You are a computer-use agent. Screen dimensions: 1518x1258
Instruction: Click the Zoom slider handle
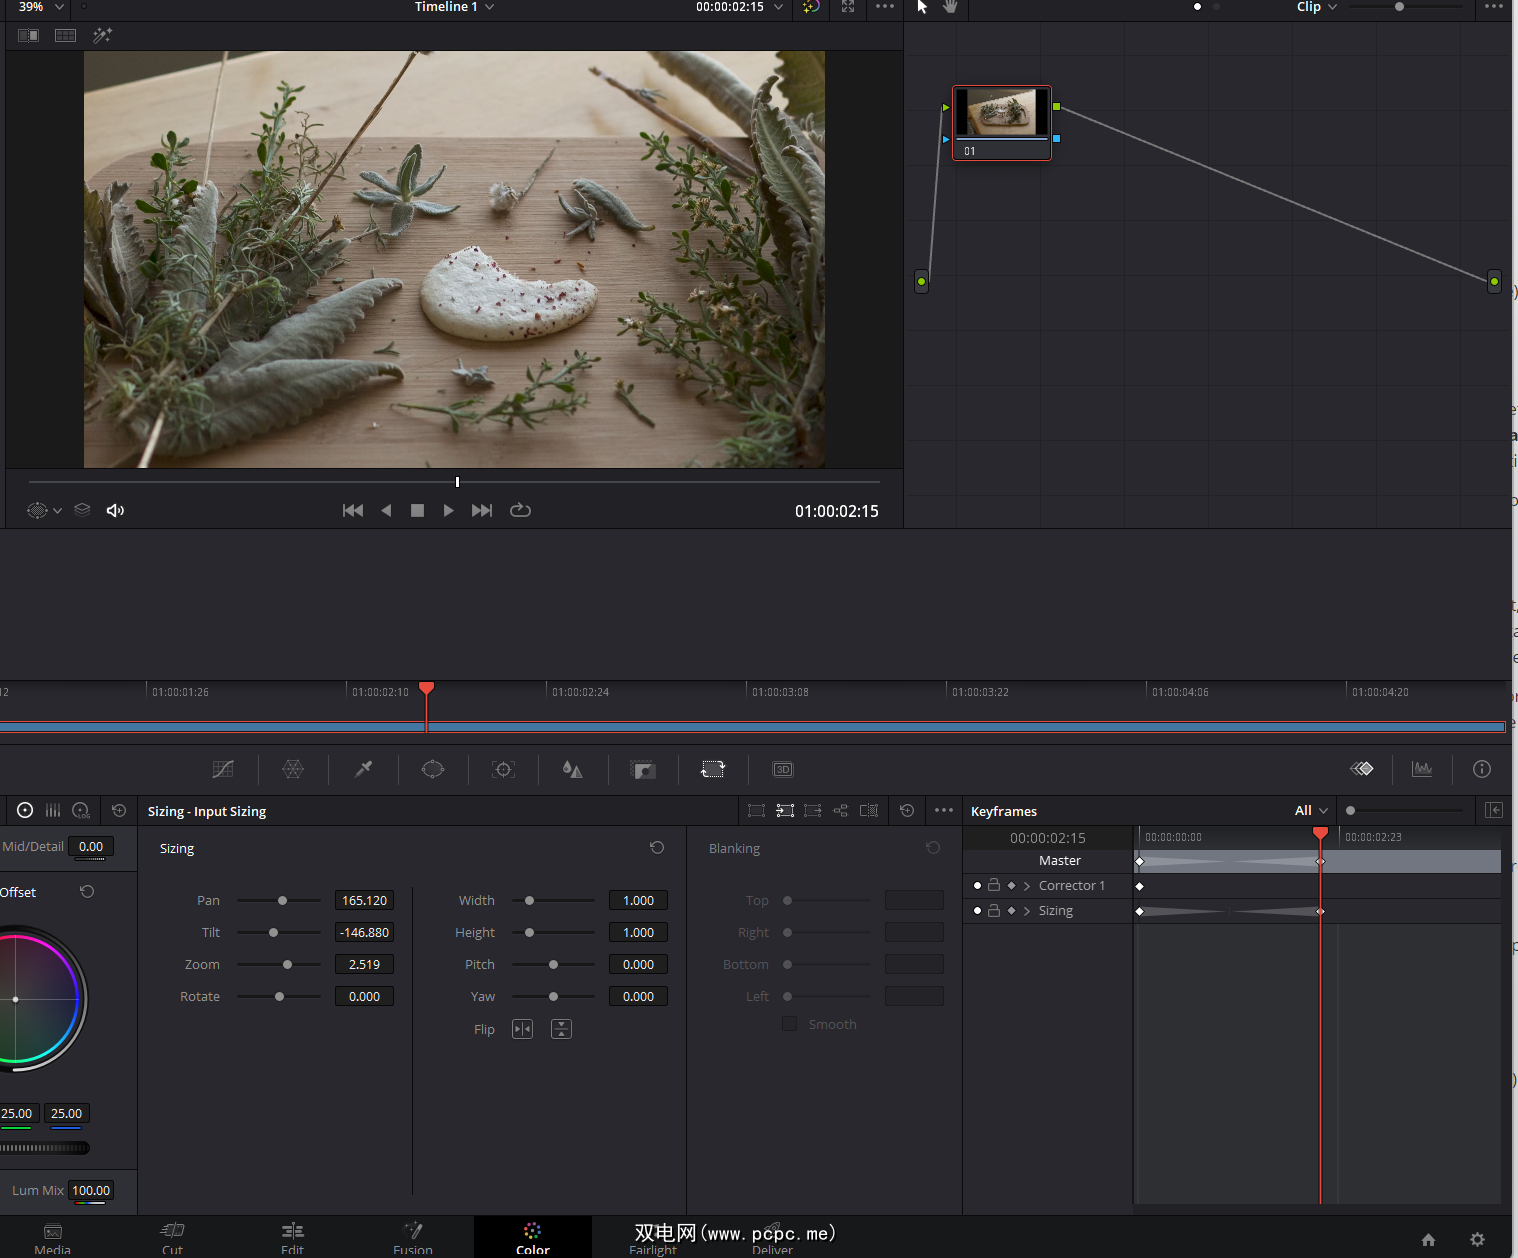click(x=288, y=965)
